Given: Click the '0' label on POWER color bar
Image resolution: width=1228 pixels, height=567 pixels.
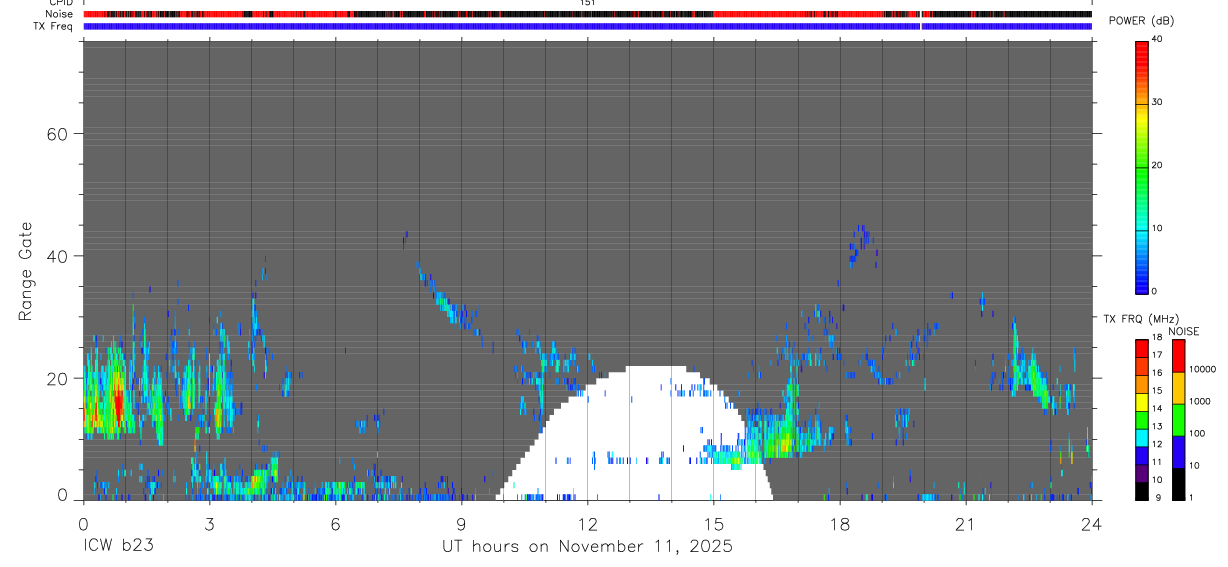Looking at the screenshot, I should click(1155, 291).
